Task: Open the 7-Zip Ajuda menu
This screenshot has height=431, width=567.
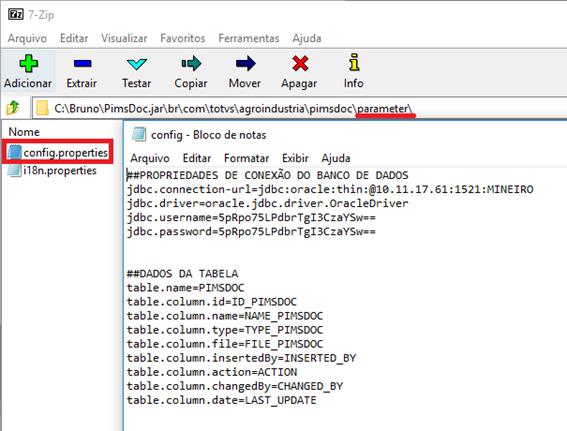Action: [x=307, y=38]
